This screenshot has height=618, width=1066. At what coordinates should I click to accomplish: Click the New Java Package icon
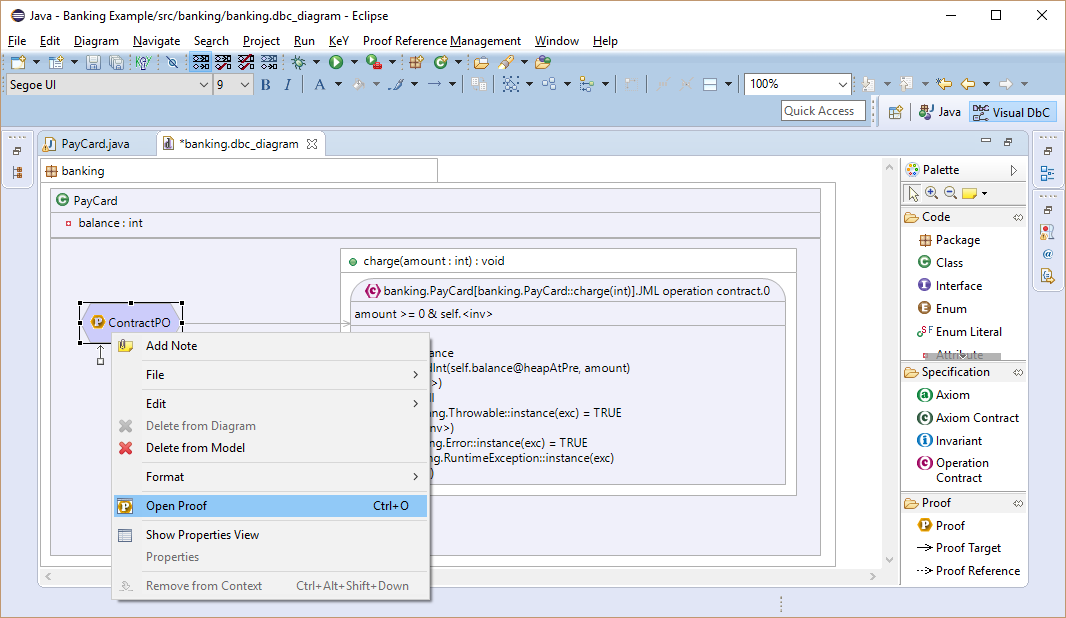coord(416,63)
